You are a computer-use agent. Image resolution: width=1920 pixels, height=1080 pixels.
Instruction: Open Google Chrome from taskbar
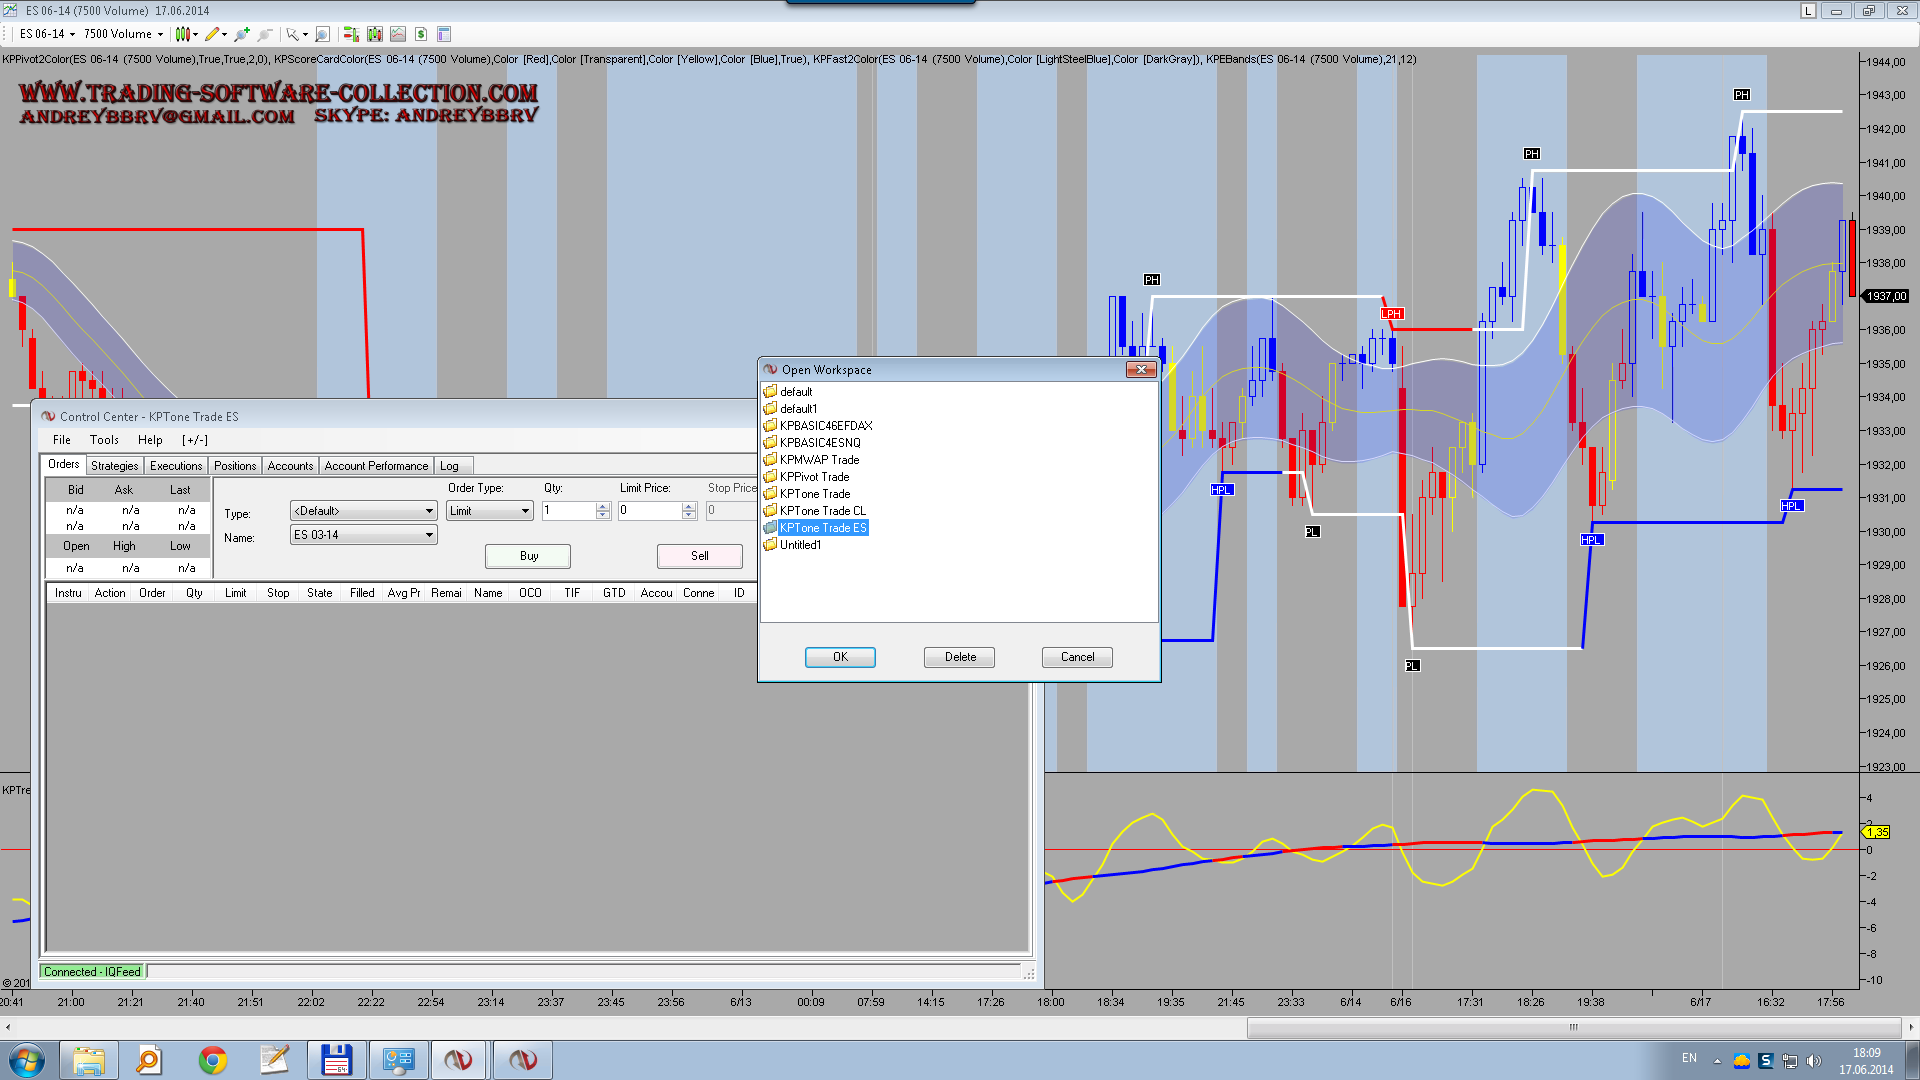[x=212, y=1060]
